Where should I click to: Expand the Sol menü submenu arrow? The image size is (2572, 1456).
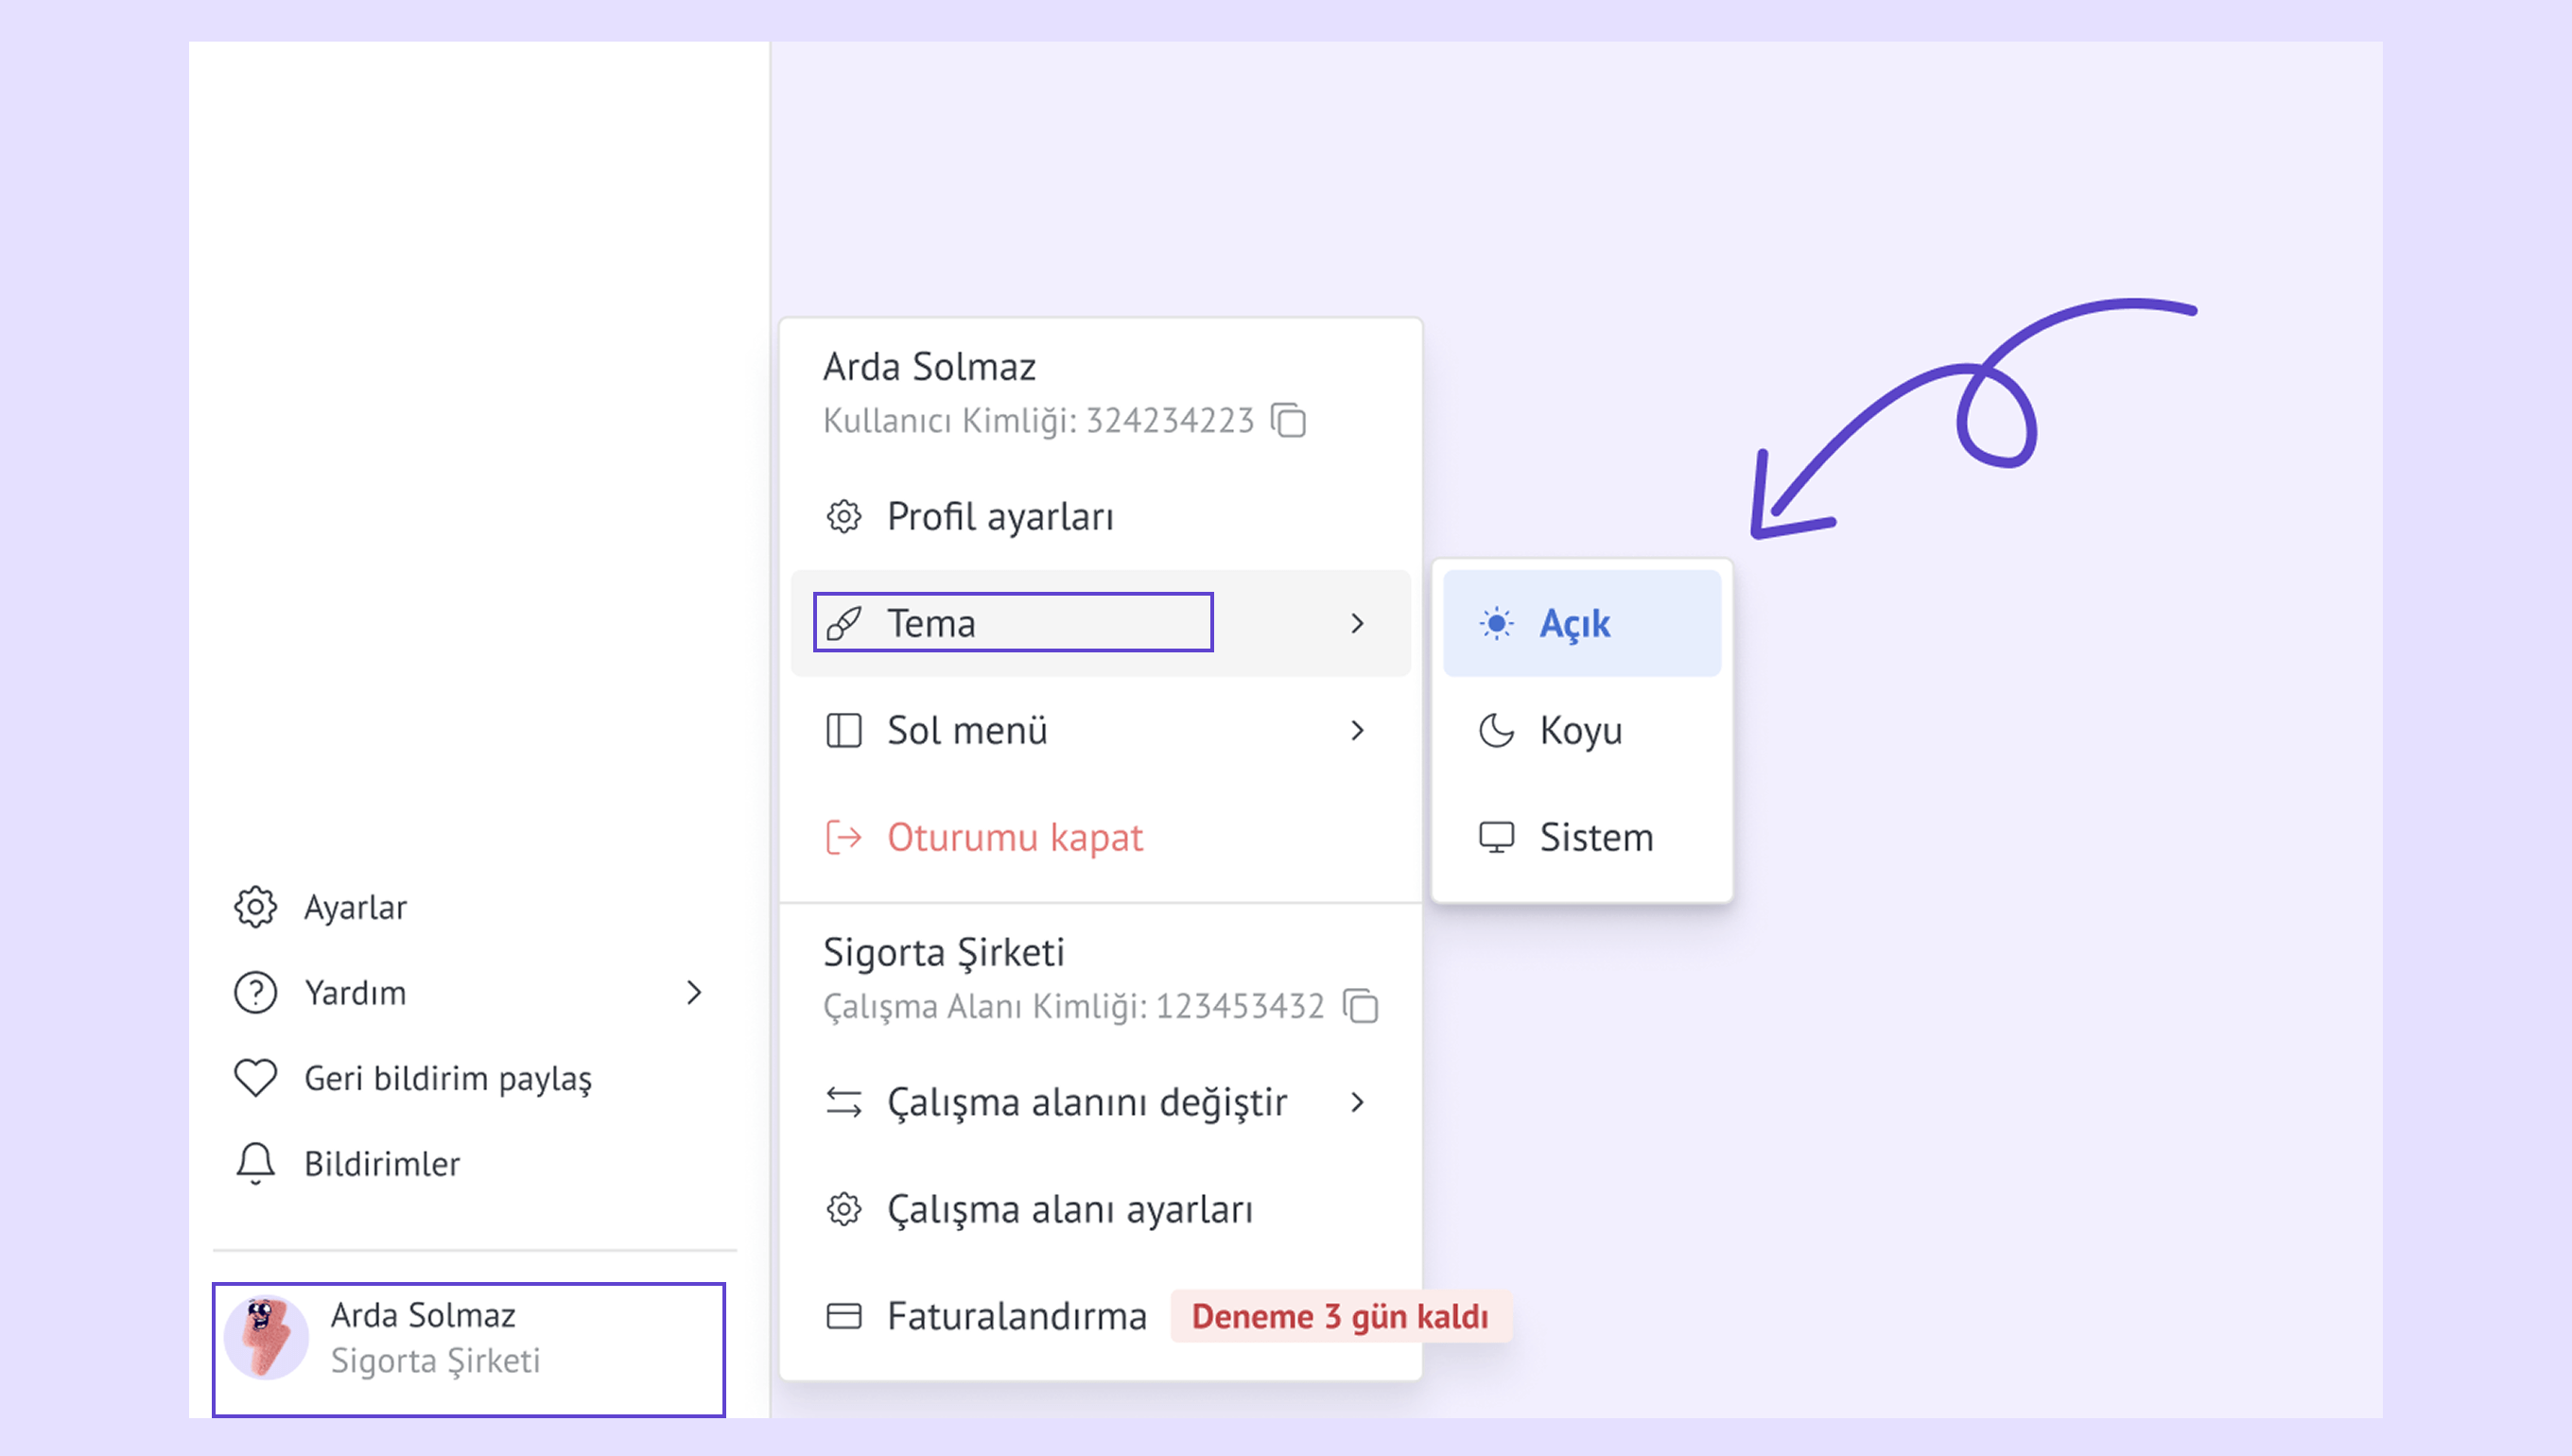tap(1357, 730)
